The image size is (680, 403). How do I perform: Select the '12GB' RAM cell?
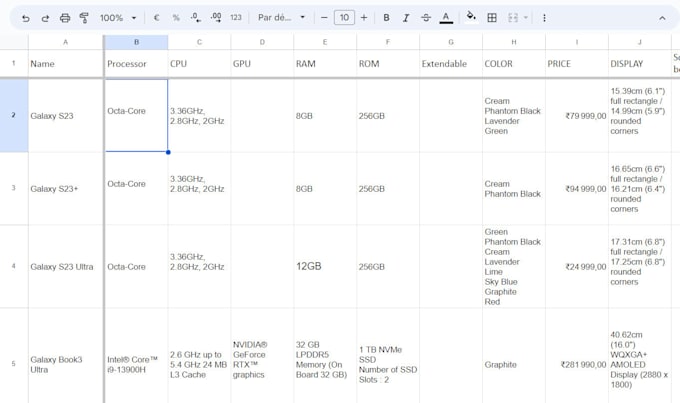tap(325, 266)
